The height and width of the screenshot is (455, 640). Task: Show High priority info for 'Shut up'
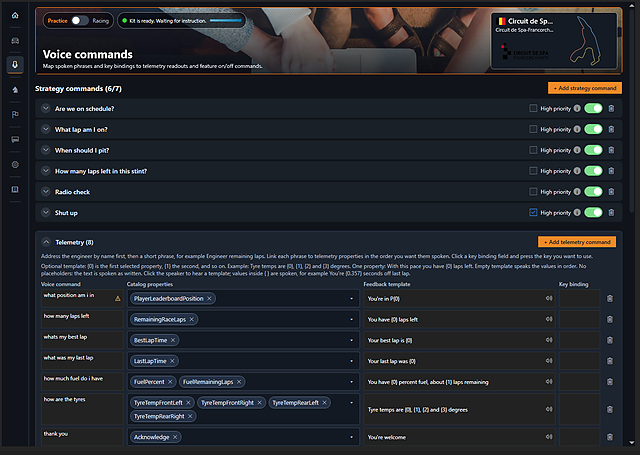[577, 213]
